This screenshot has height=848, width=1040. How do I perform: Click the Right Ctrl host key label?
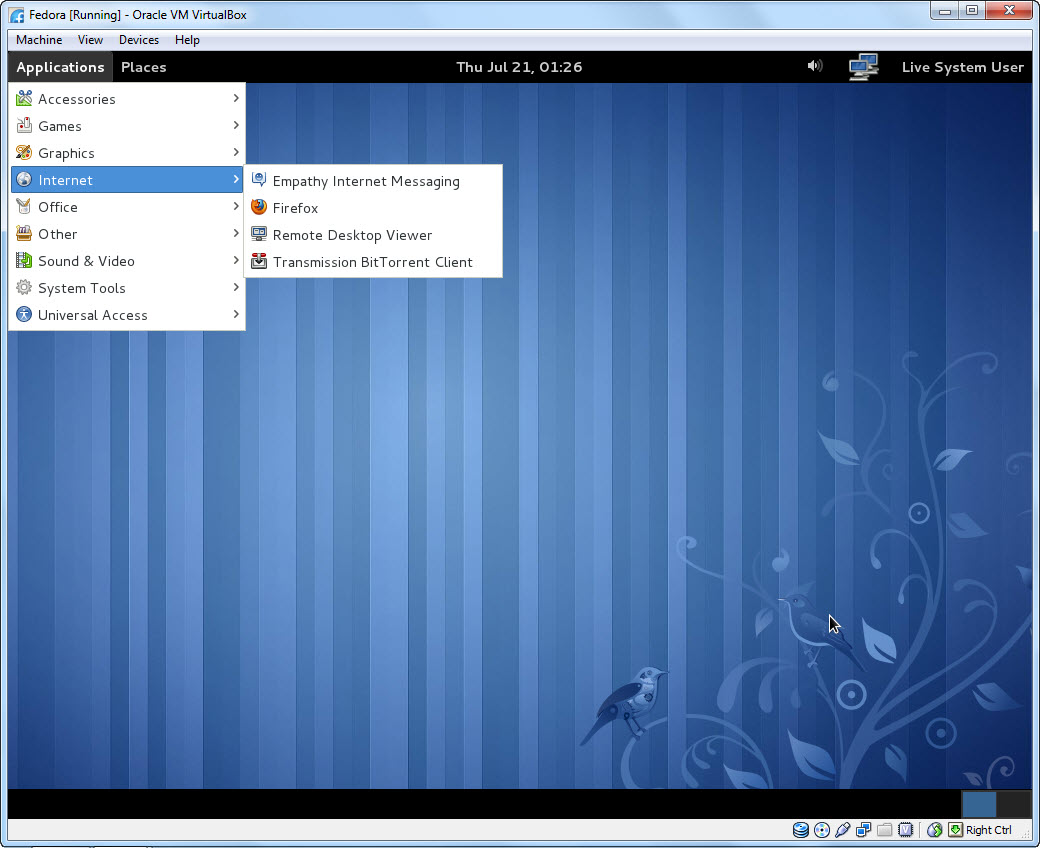(x=988, y=830)
